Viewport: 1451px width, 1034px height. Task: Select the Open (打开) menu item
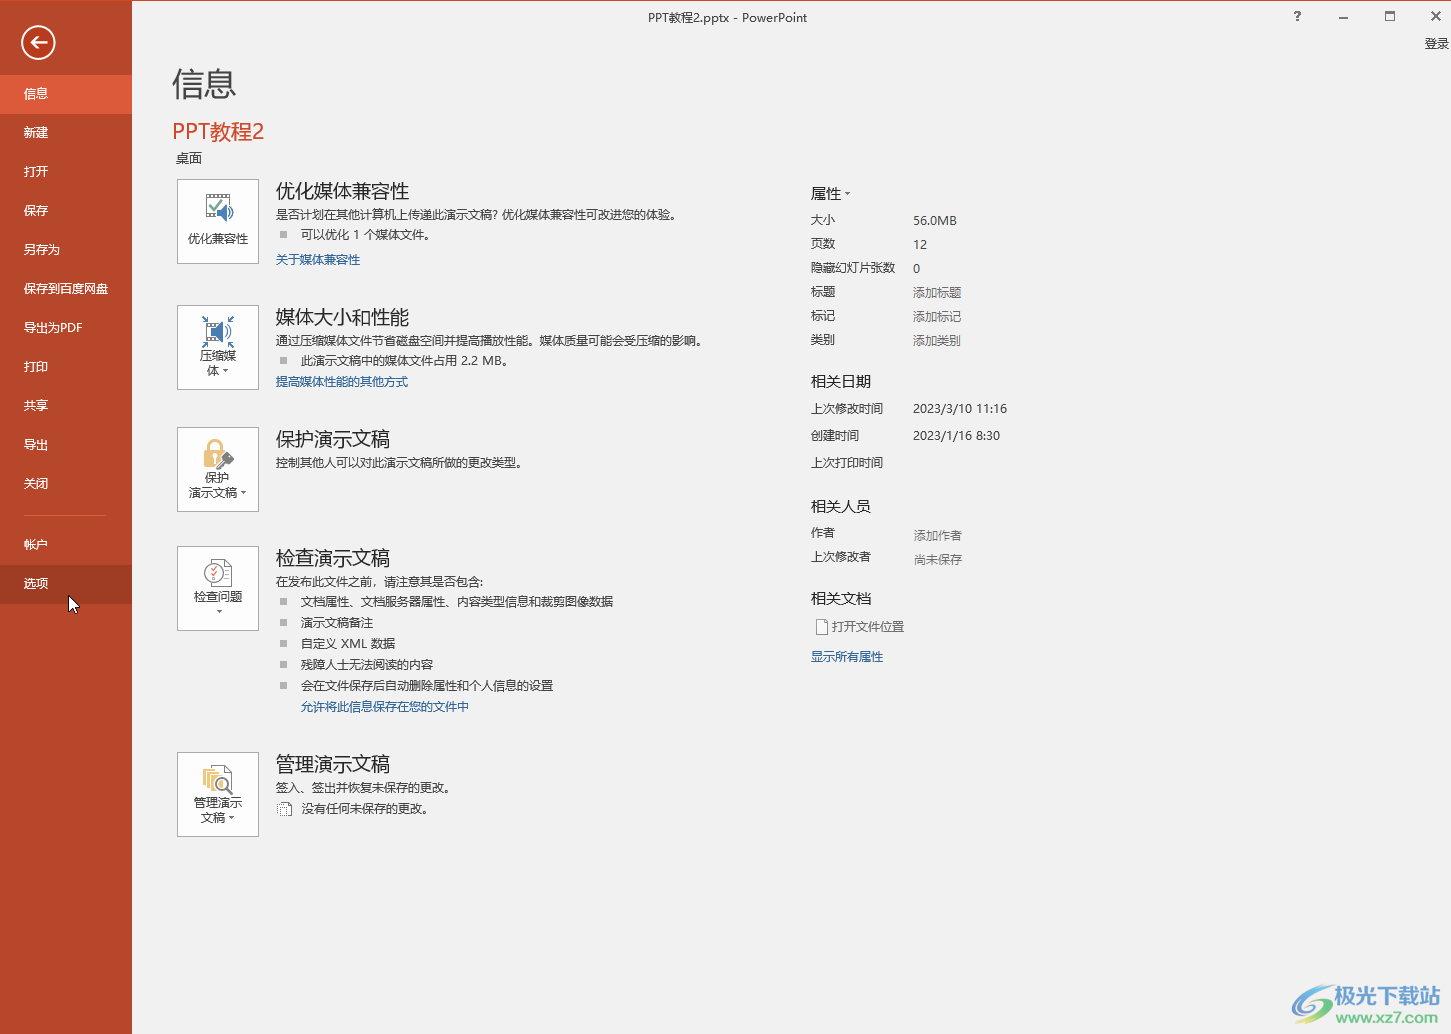tap(66, 172)
